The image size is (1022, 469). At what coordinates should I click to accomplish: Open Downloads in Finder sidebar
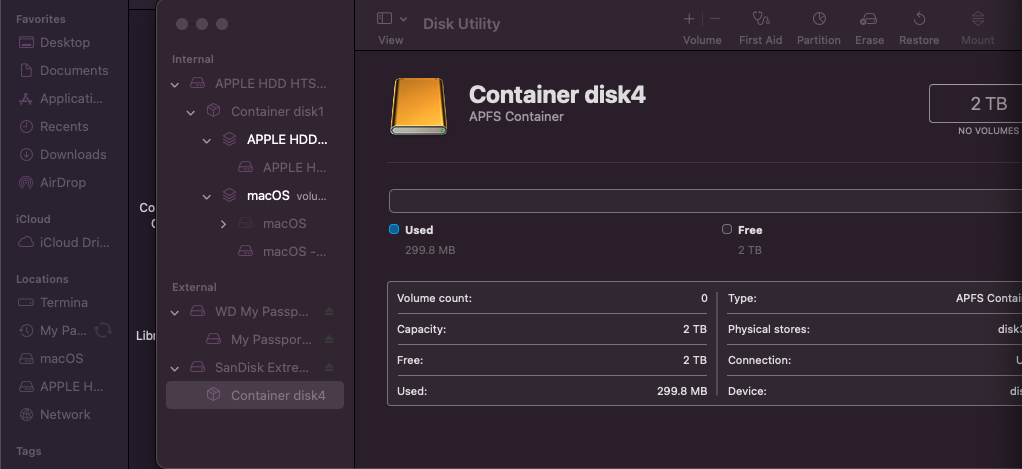[x=72, y=155]
